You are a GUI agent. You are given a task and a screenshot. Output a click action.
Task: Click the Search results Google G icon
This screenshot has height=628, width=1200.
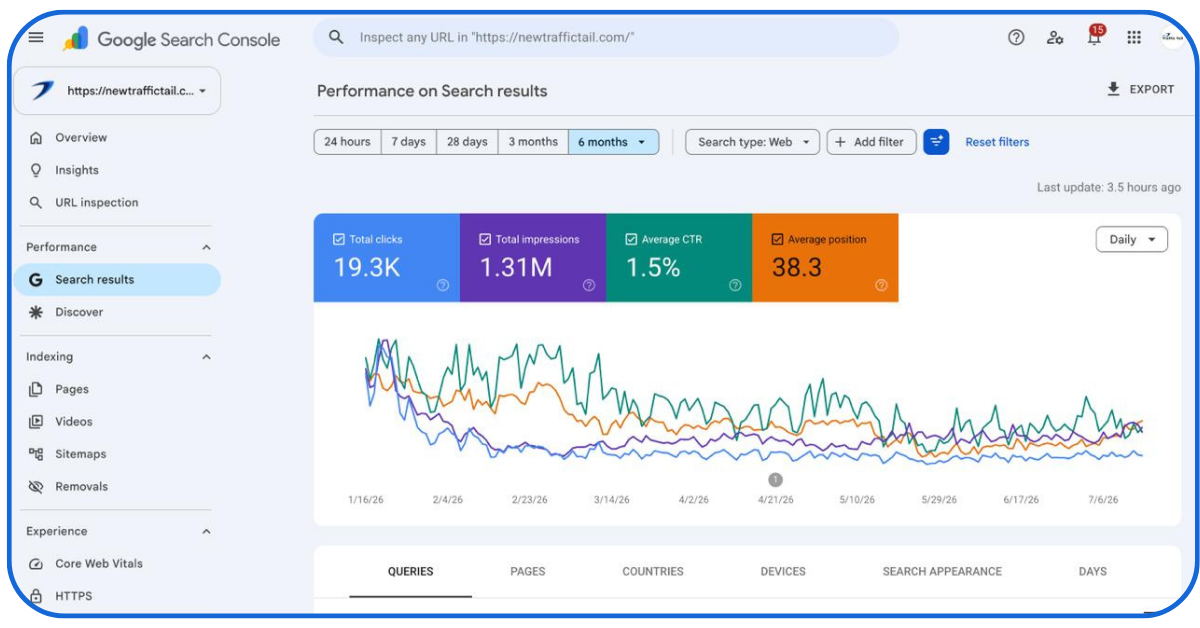36,280
